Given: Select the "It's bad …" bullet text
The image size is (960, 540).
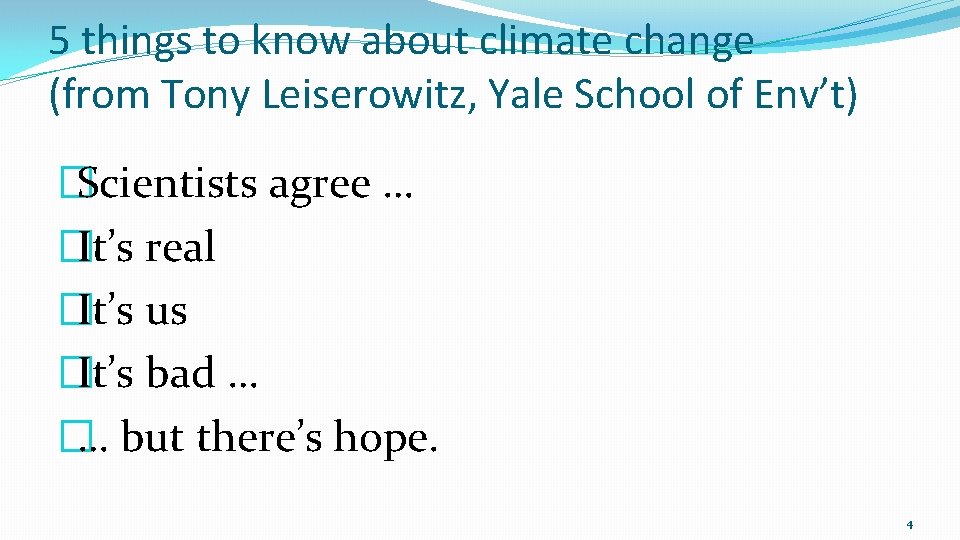Looking at the screenshot, I should click(168, 373).
